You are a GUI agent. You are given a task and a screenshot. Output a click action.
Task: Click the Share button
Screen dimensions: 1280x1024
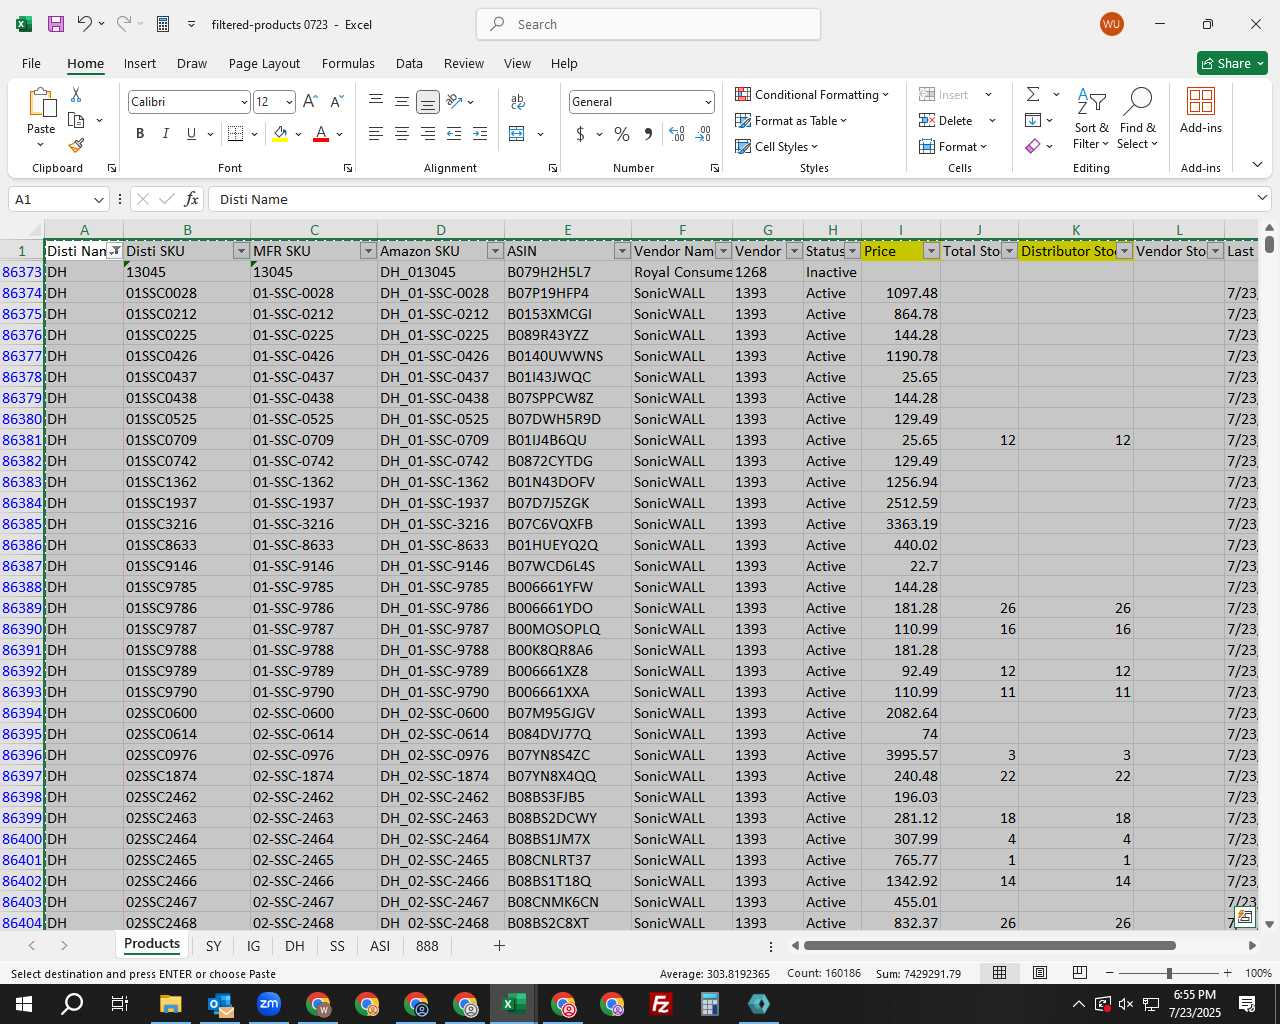(1232, 63)
